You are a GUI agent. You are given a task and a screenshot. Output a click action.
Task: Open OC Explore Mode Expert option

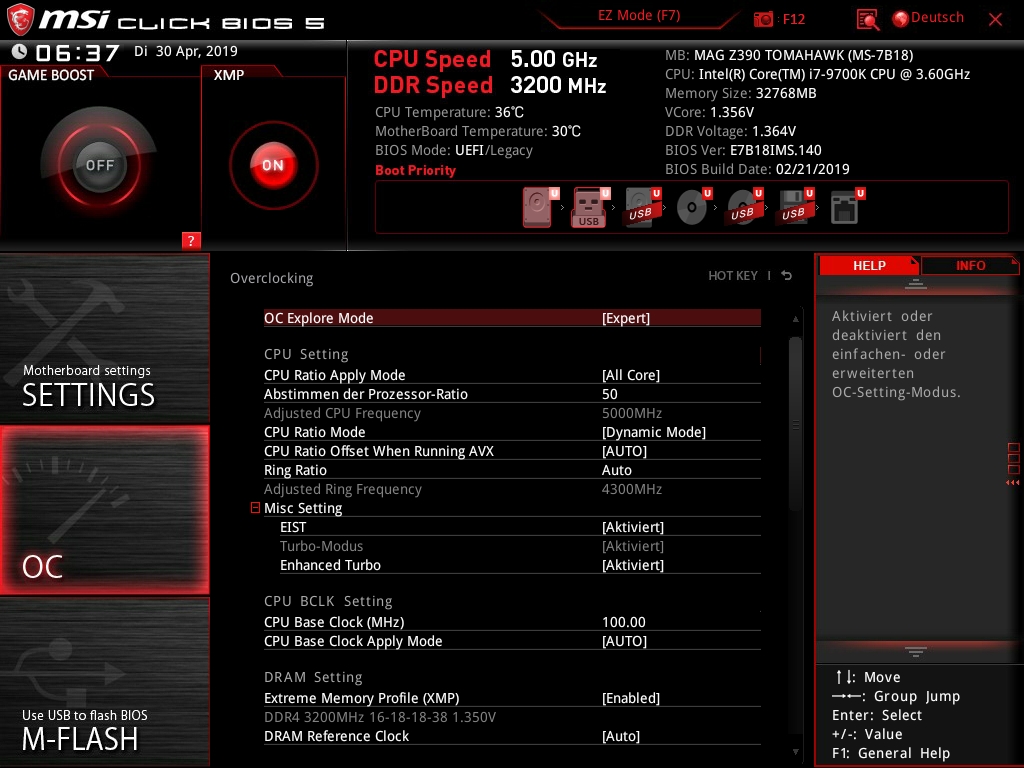(x=512, y=318)
